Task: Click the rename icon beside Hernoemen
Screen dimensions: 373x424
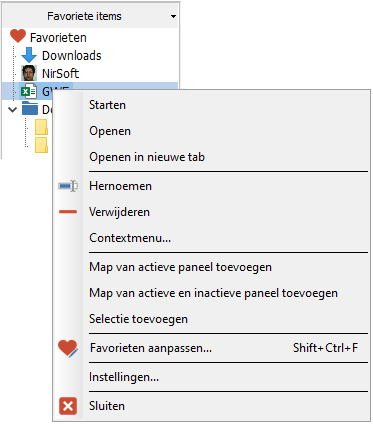Action: [68, 186]
